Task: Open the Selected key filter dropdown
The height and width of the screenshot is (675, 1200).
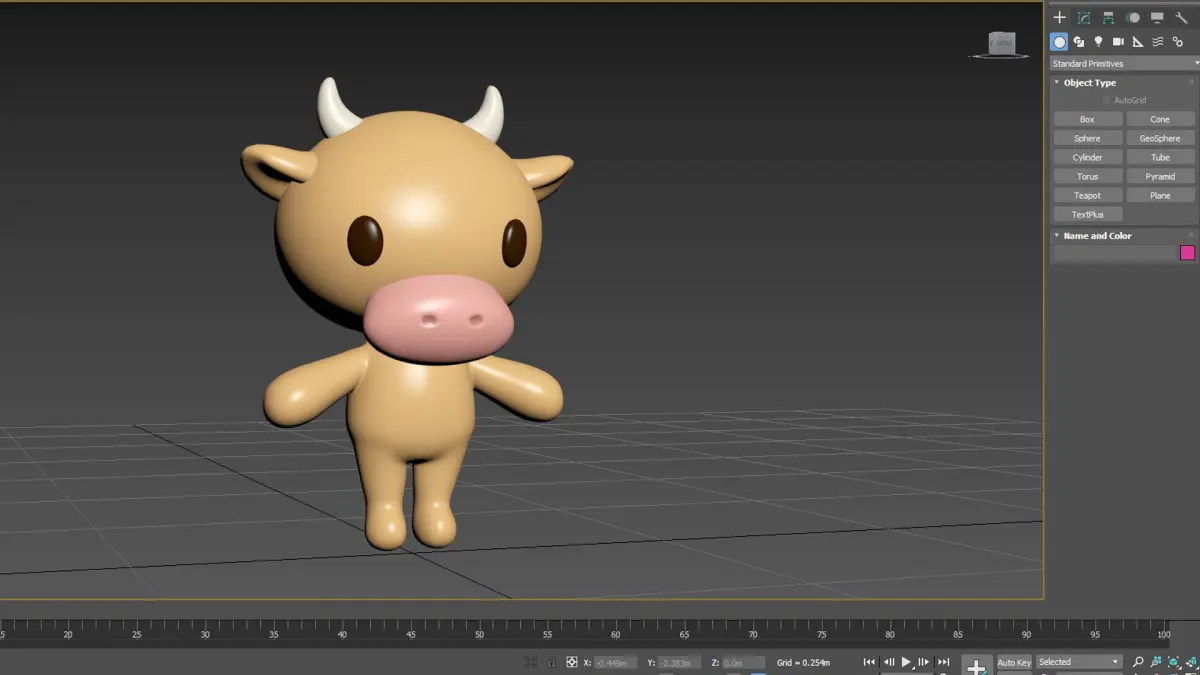Action: [1079, 662]
